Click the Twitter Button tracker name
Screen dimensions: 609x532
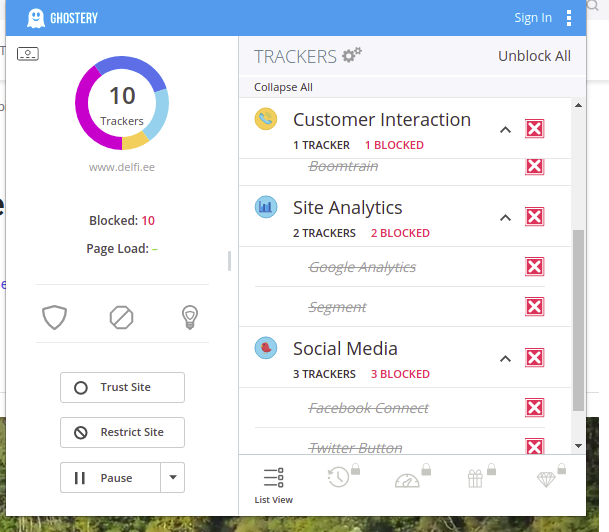pos(356,448)
